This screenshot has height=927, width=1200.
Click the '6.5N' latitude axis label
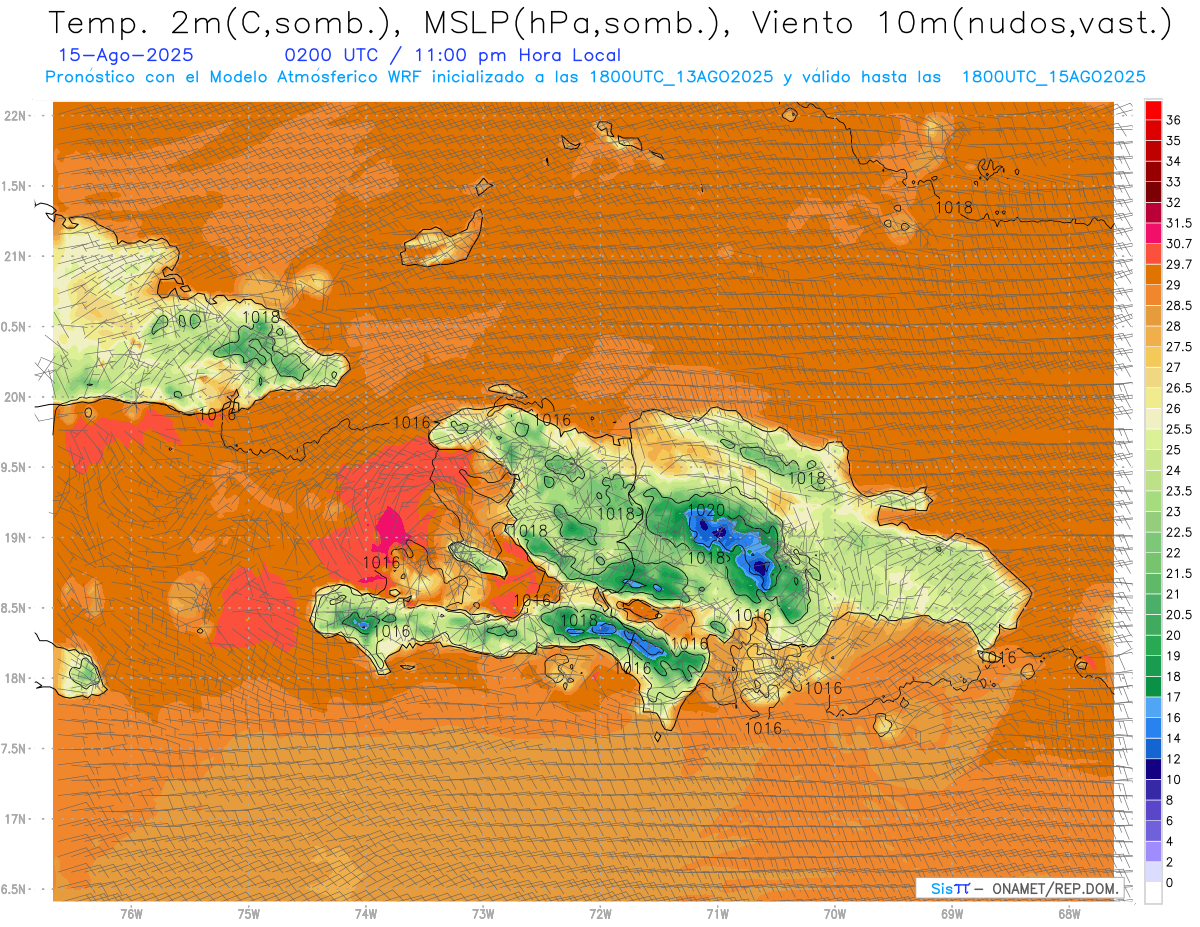(x=15, y=890)
